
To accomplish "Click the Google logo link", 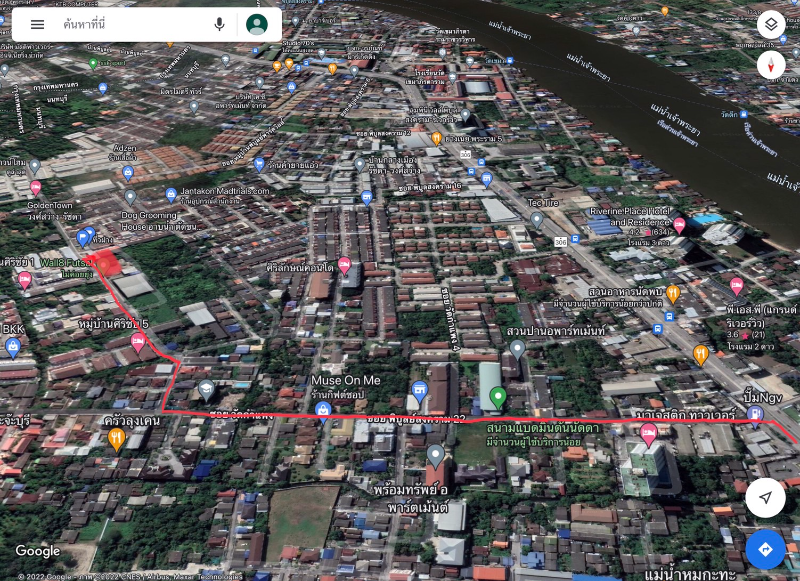I will point(38,551).
